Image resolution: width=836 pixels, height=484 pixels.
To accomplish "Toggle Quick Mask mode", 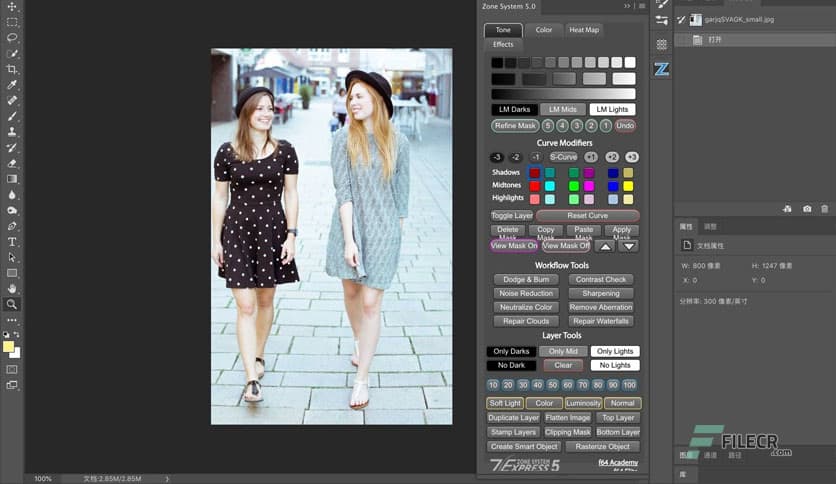I will pos(12,369).
